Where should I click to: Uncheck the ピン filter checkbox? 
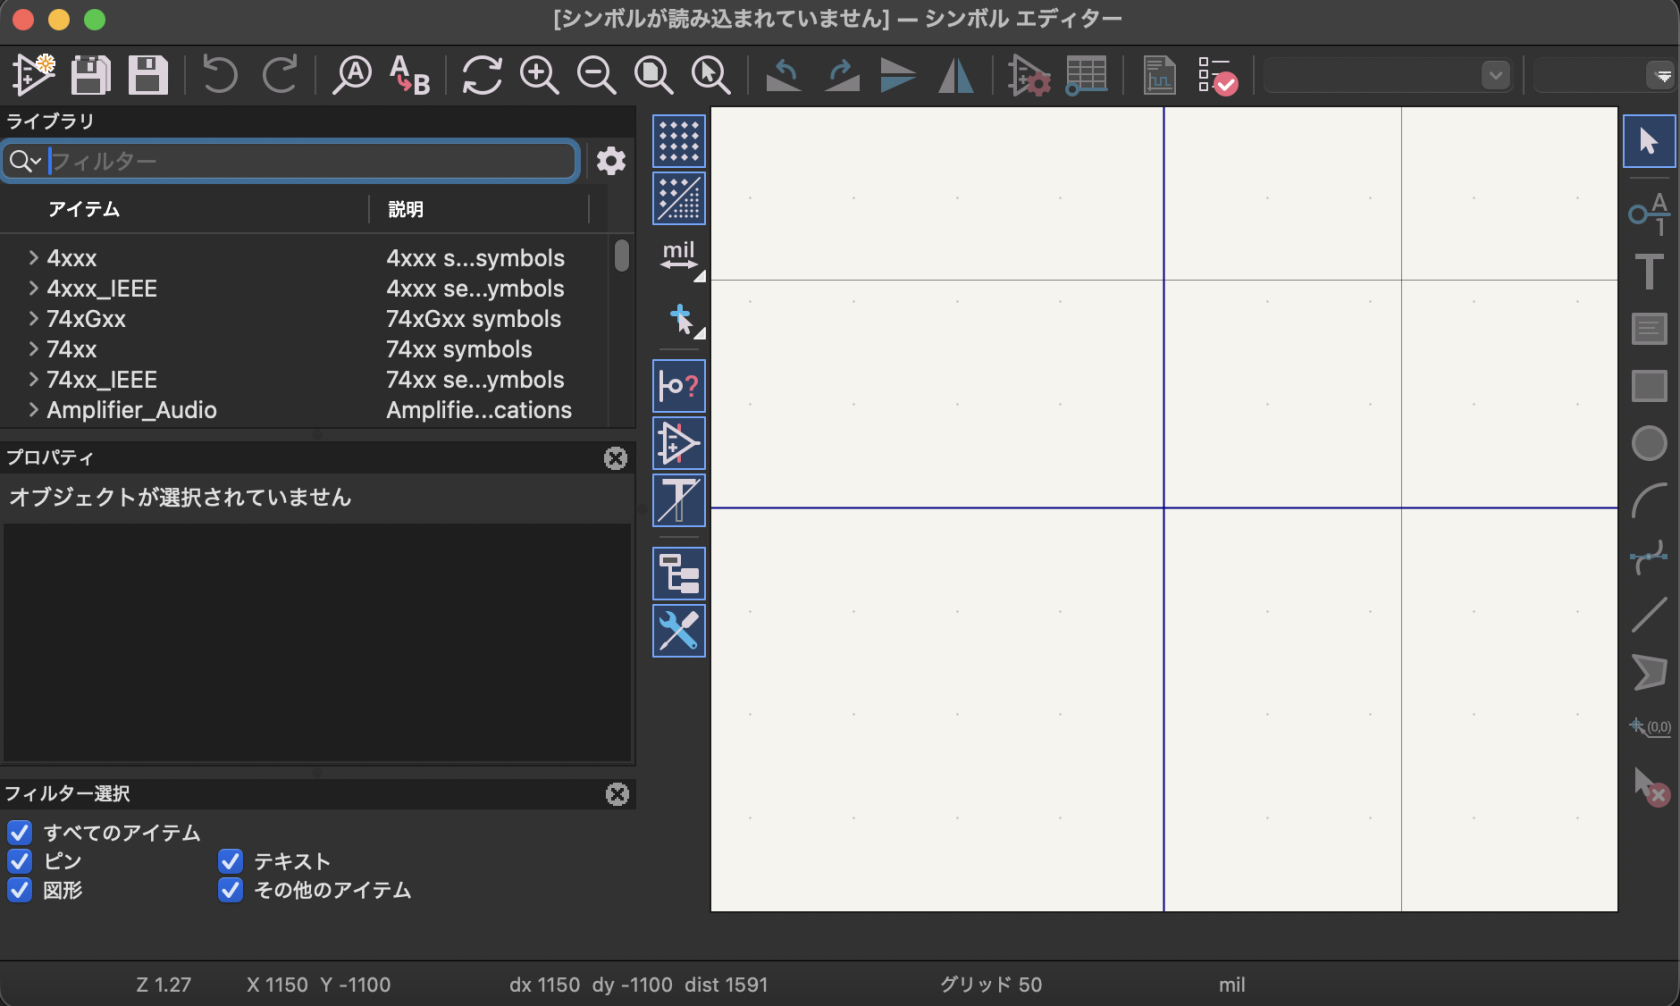coord(20,861)
